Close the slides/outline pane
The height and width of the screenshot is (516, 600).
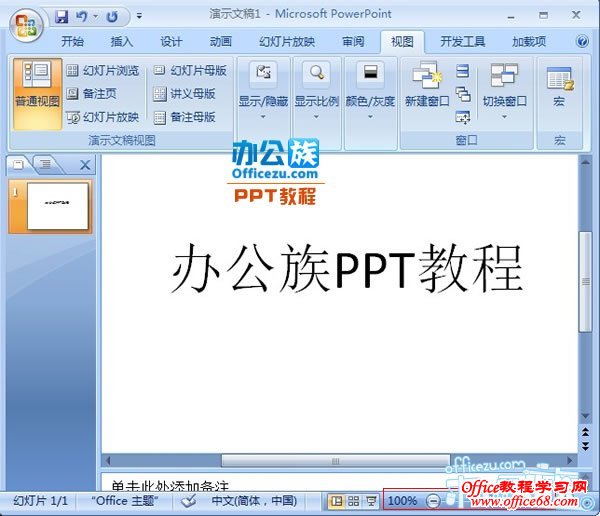85,165
